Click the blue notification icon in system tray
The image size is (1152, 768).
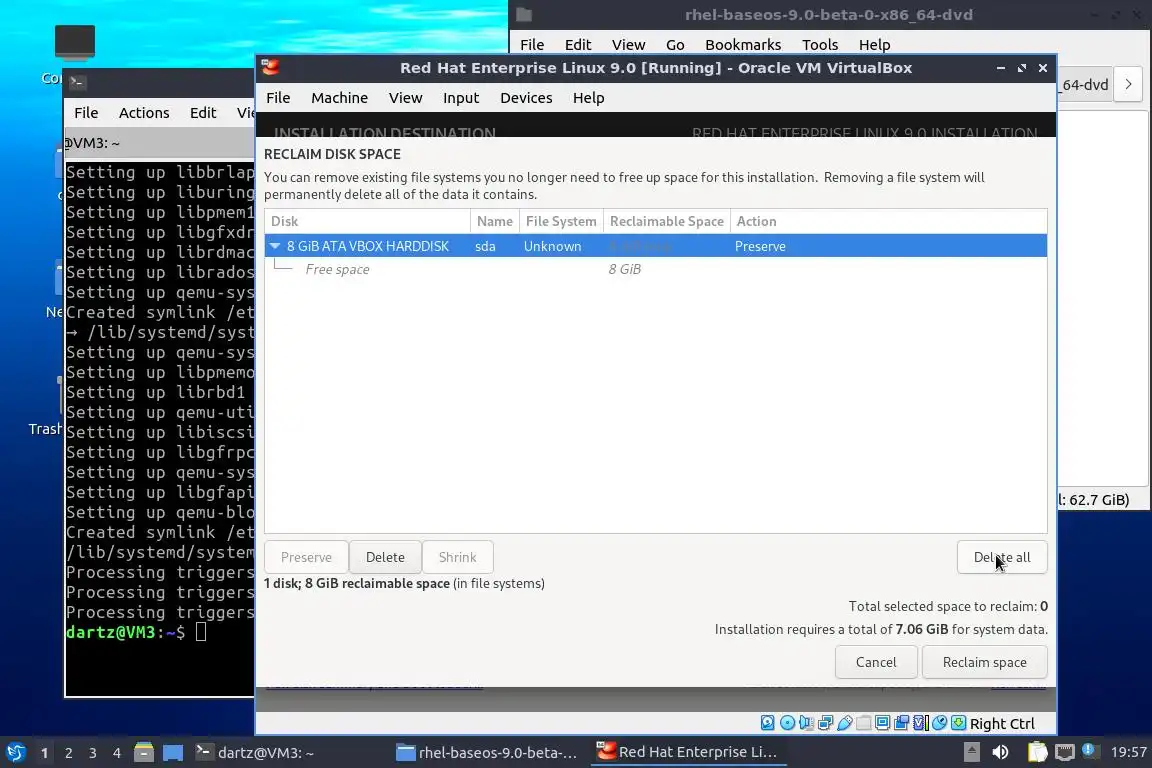click(x=1089, y=750)
